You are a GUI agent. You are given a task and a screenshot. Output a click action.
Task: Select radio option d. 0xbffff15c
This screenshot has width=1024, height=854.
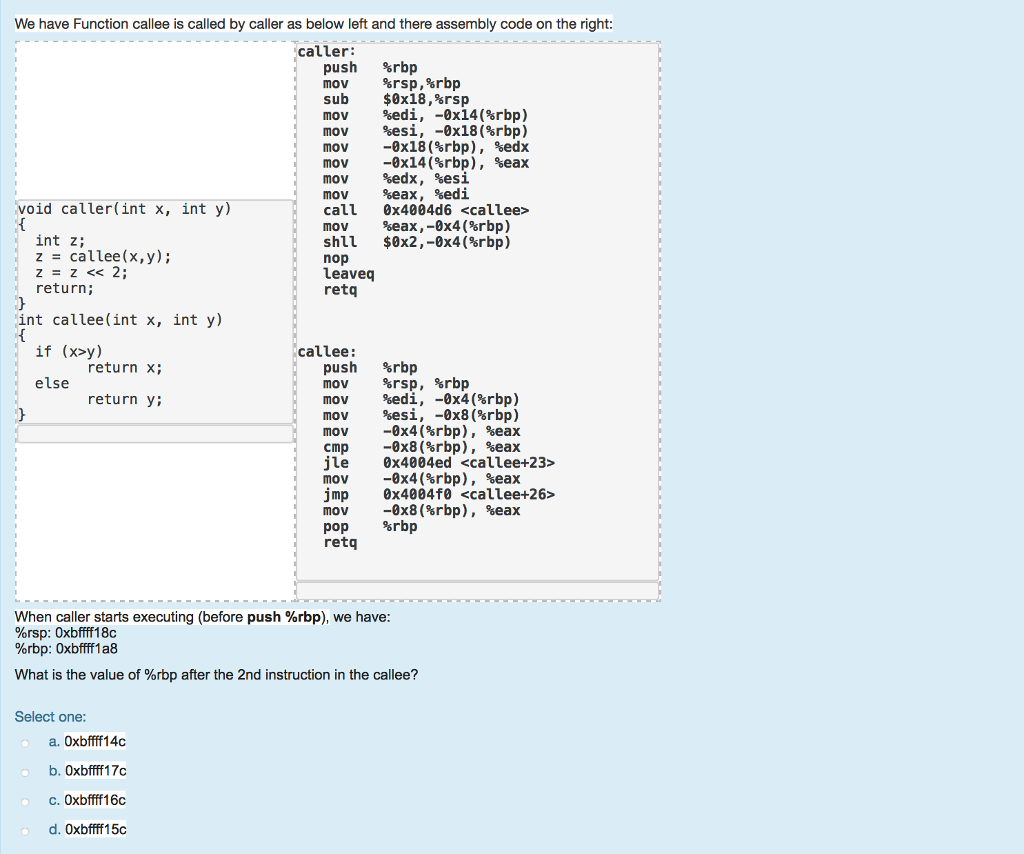pos(25,830)
